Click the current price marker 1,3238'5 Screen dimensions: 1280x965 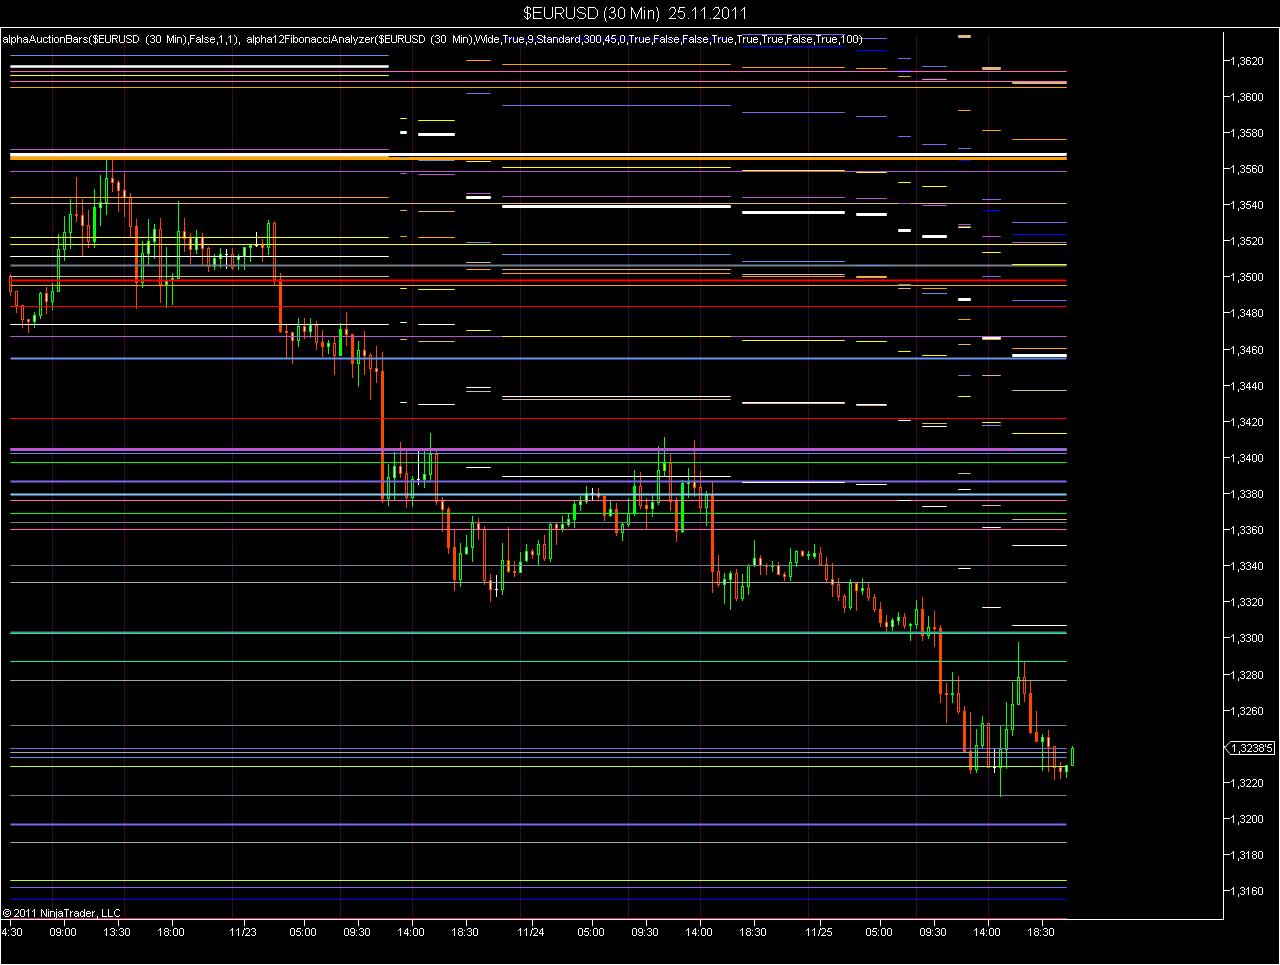tap(1251, 747)
